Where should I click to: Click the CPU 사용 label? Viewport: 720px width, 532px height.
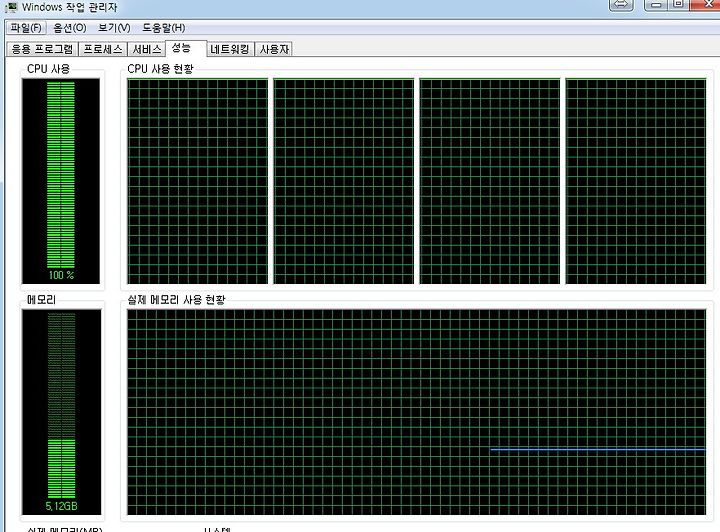48,69
